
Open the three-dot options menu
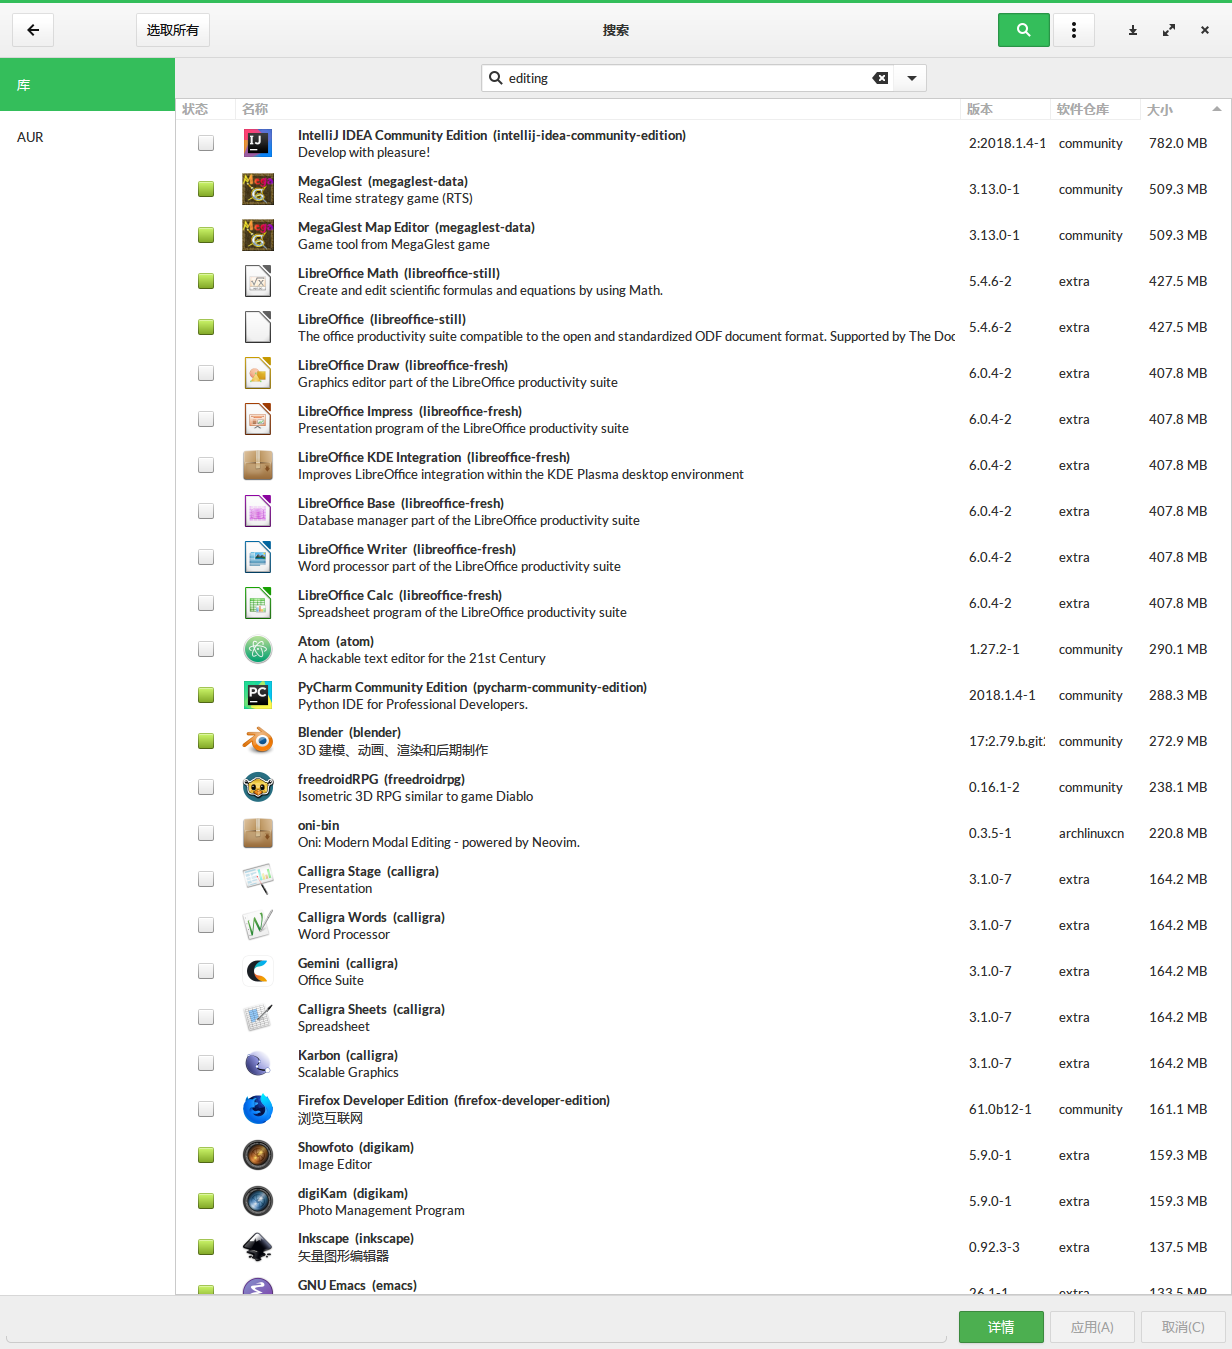click(1074, 30)
